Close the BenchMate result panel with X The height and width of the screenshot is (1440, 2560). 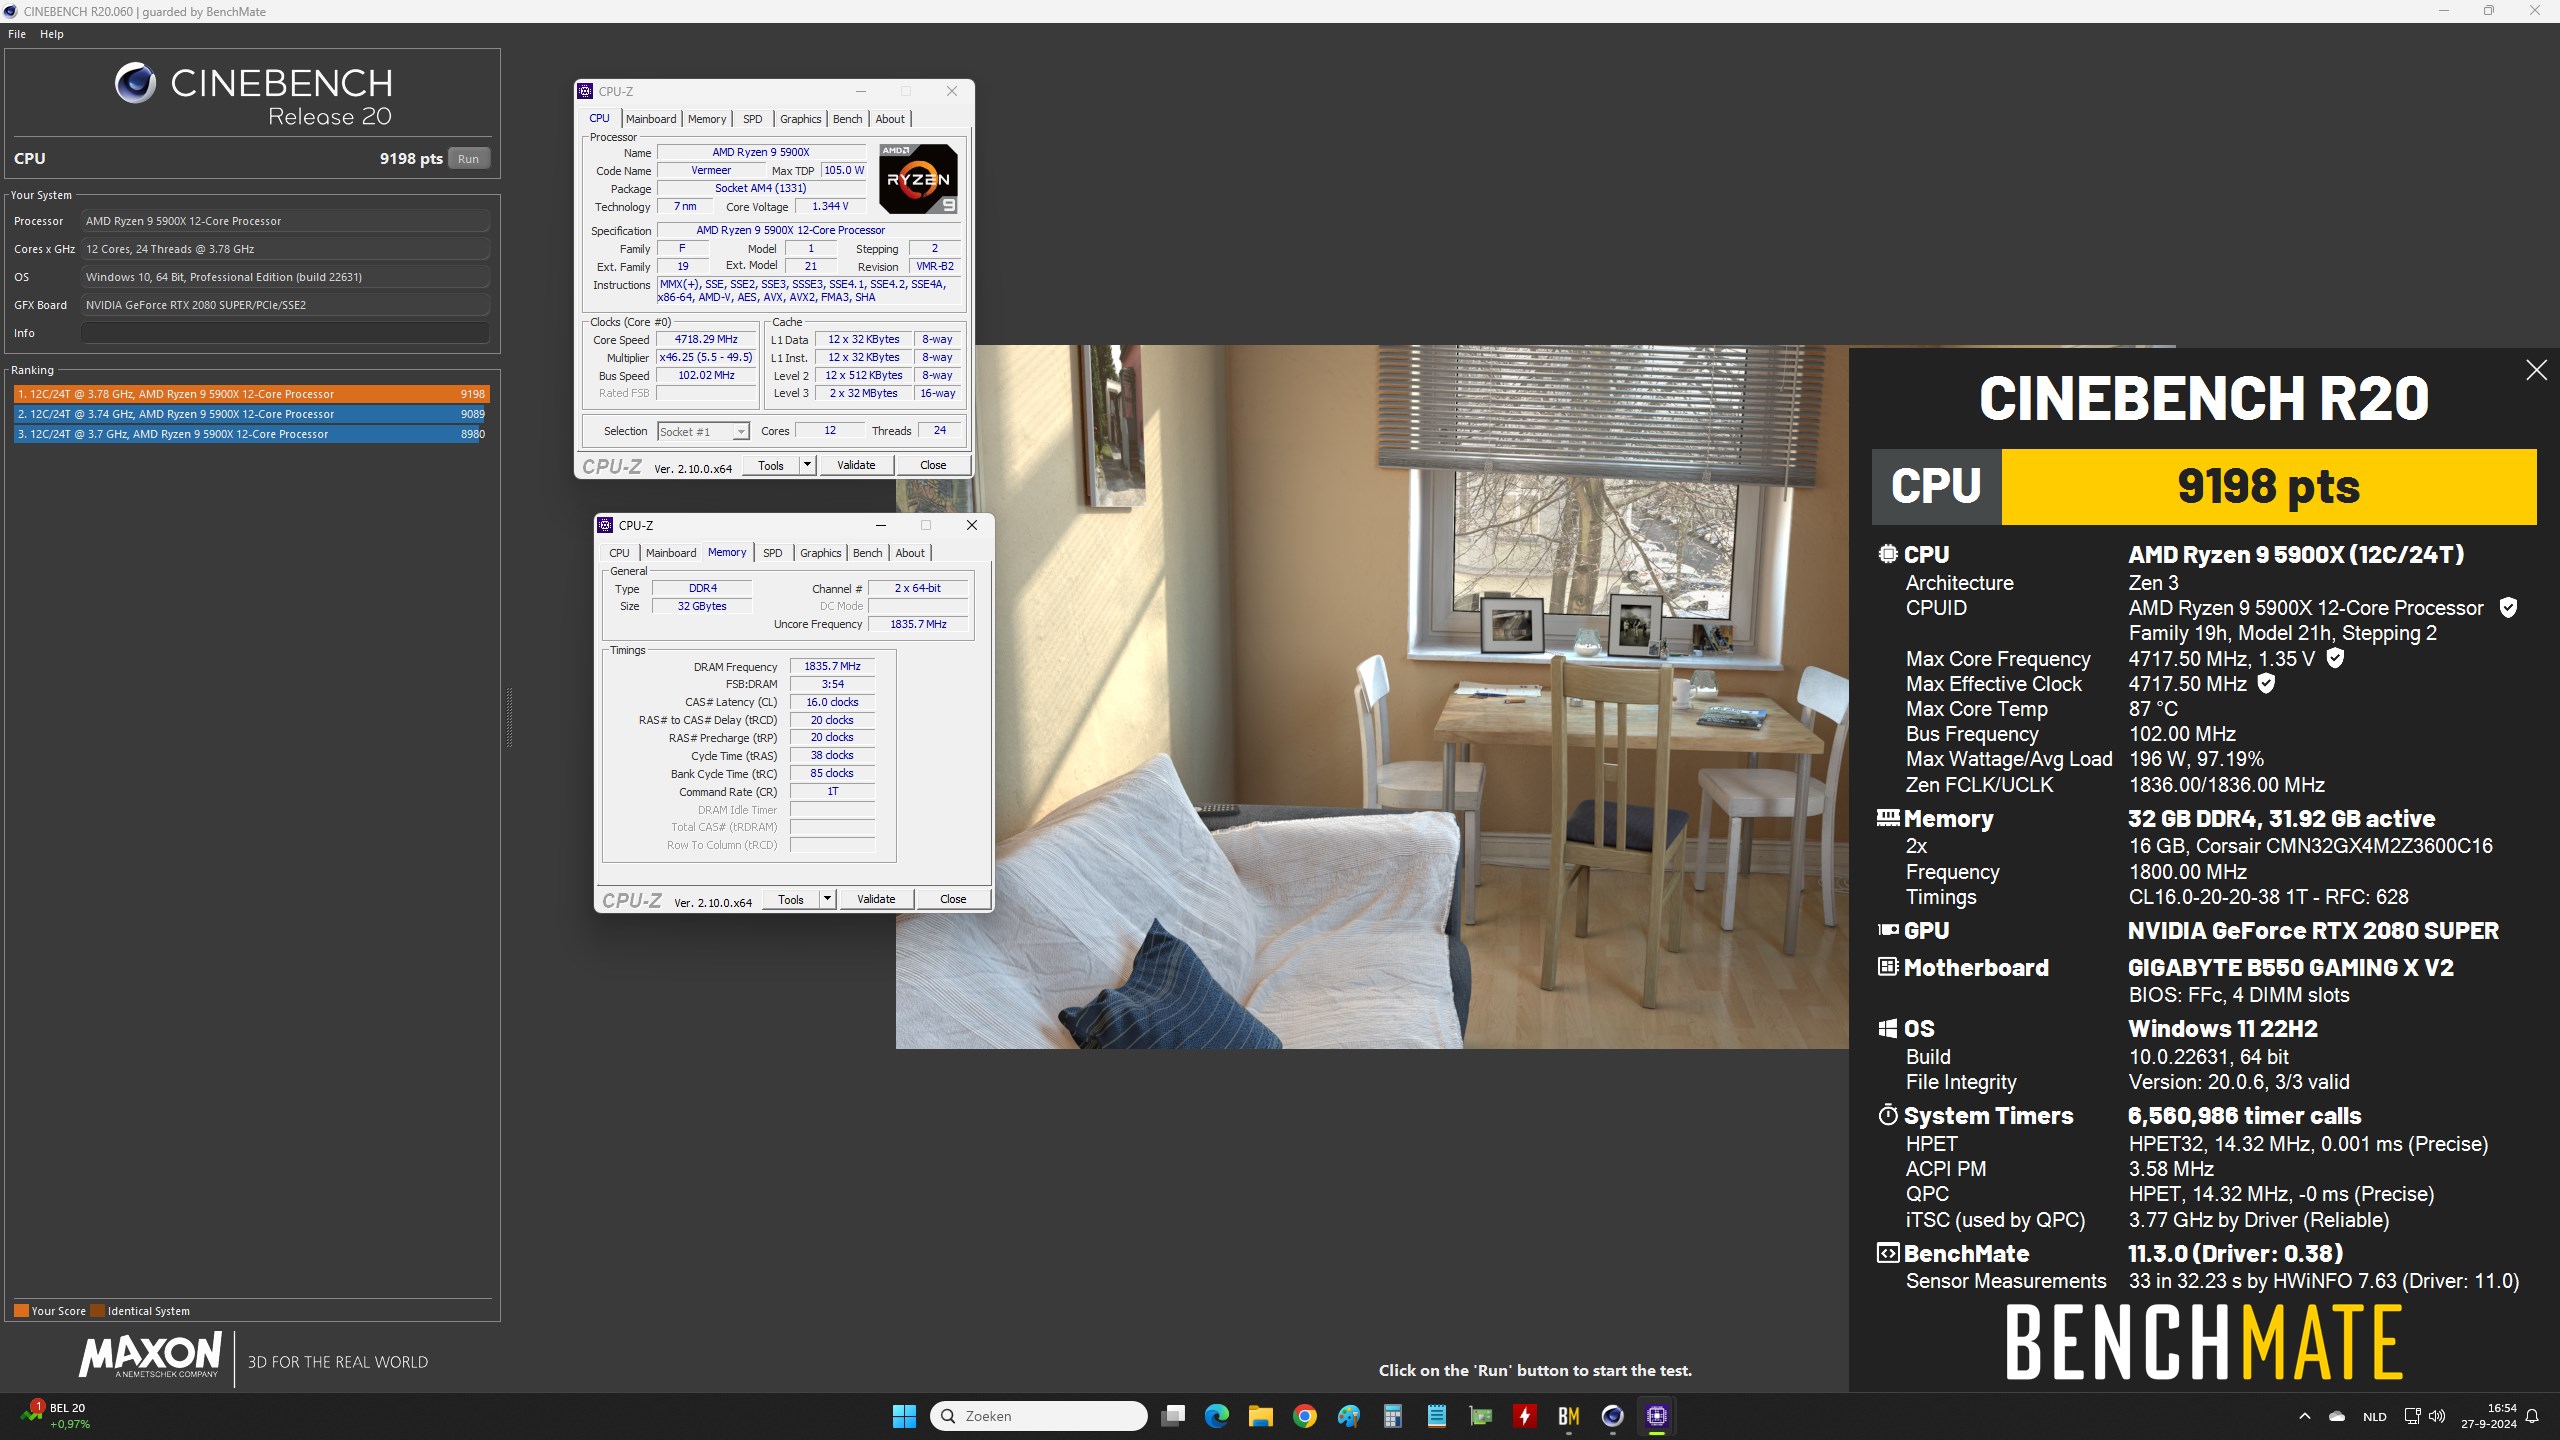(2536, 370)
